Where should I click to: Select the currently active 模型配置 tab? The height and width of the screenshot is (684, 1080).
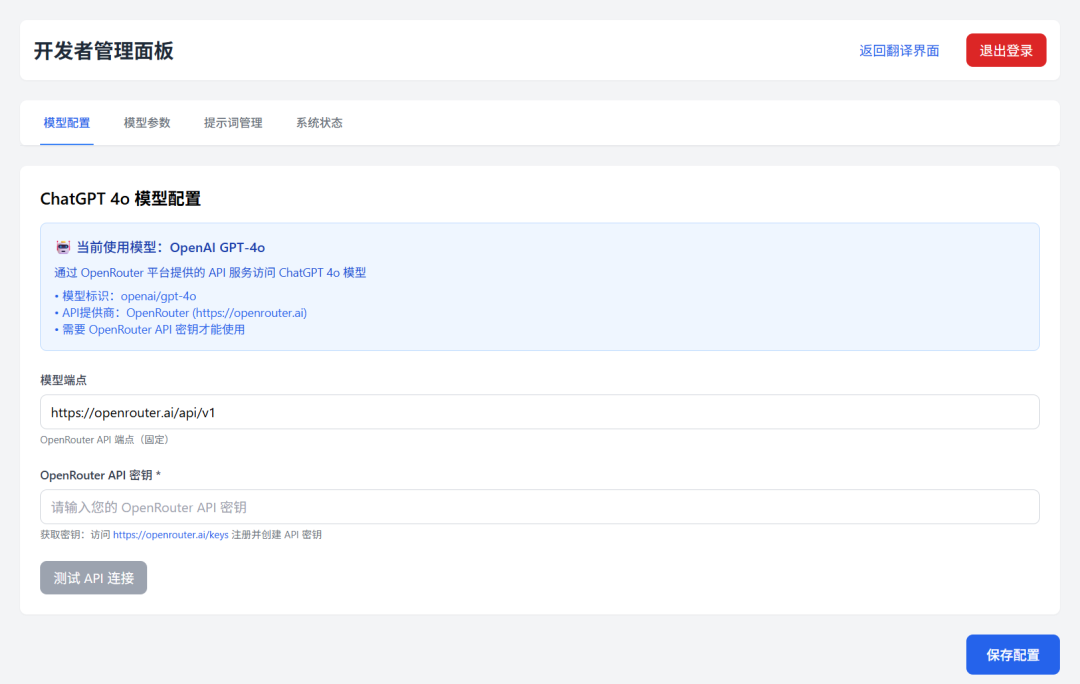click(66, 122)
